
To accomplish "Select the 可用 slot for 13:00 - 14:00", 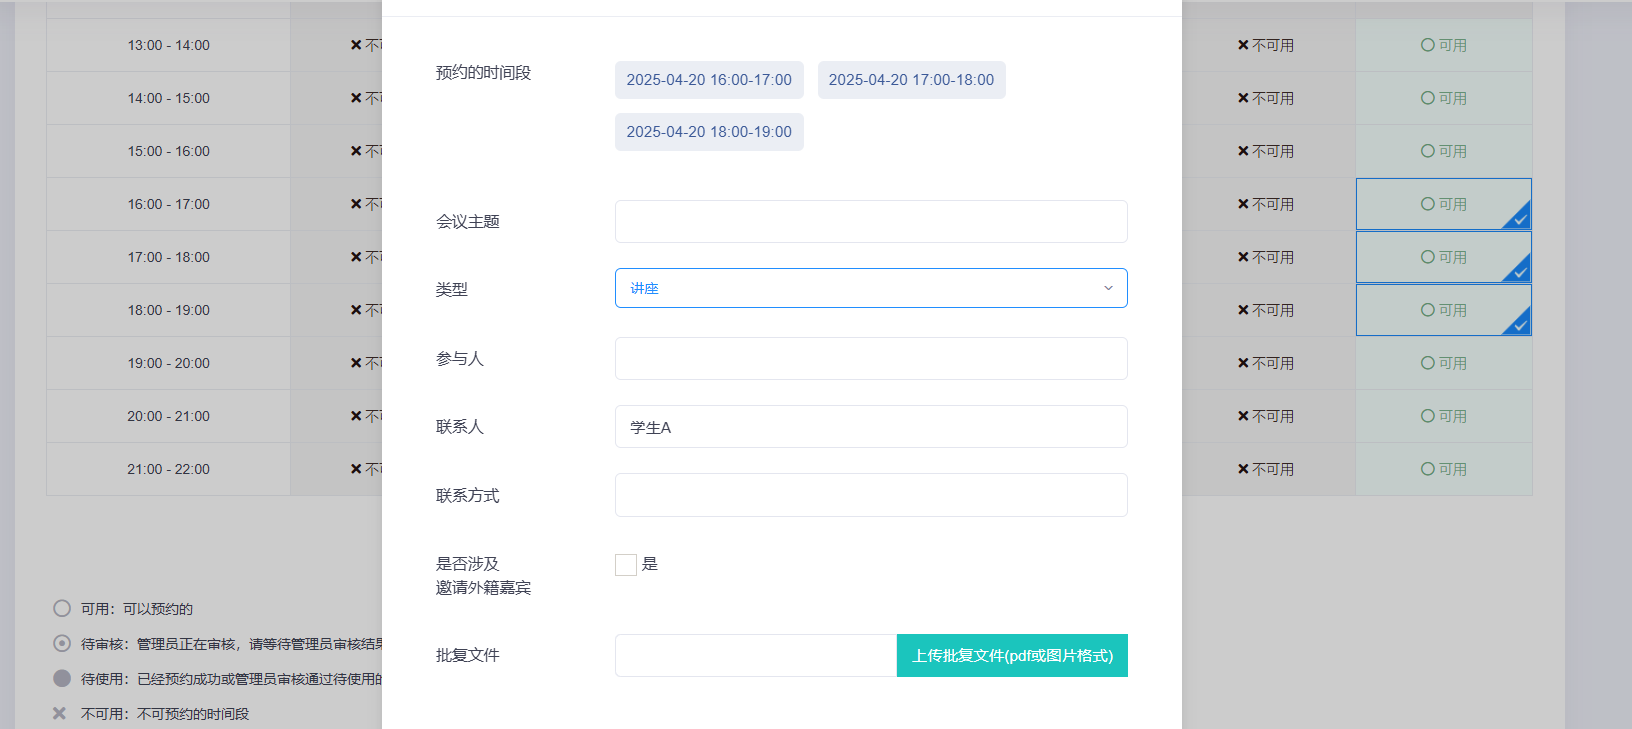I will point(1443,45).
